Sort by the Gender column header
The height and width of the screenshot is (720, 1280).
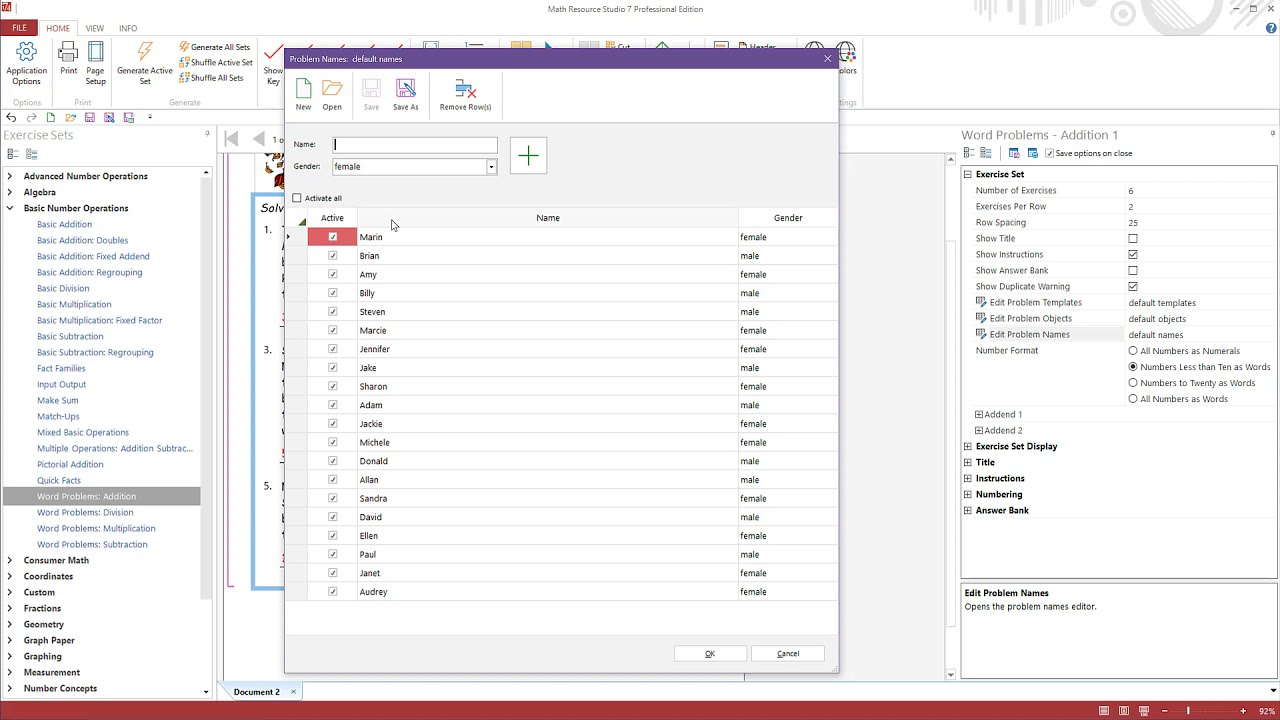click(x=788, y=218)
